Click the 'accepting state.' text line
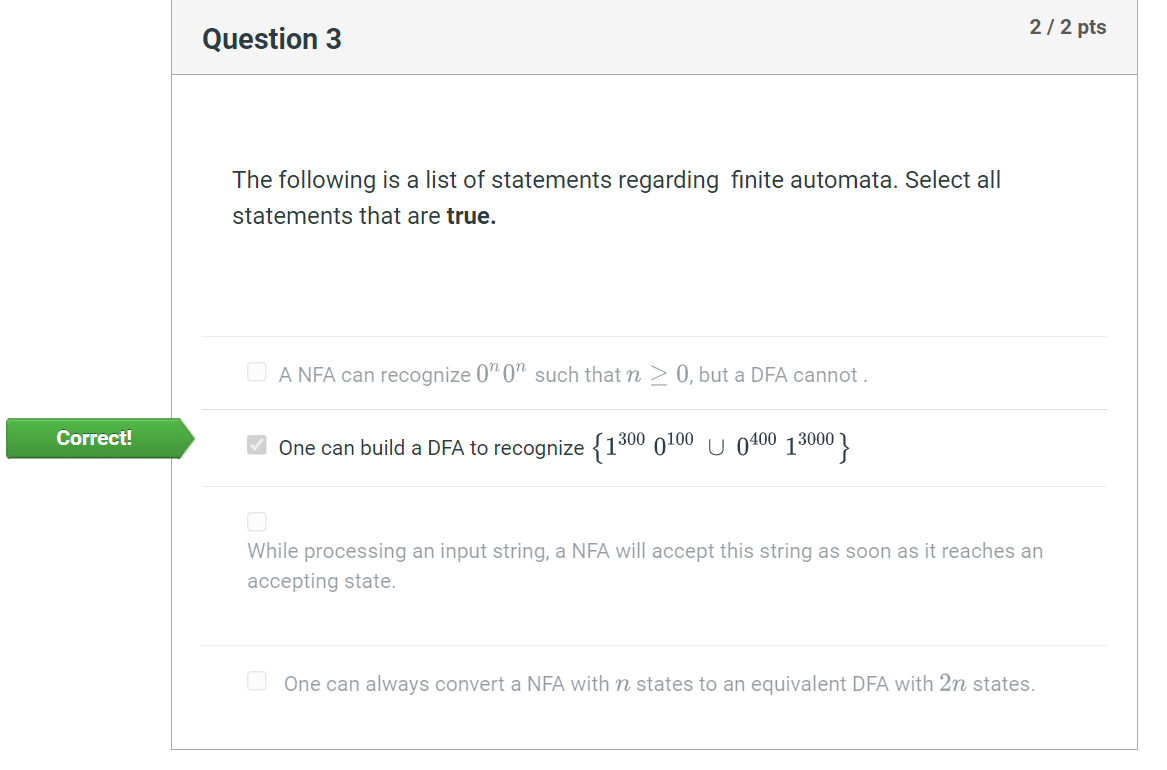The width and height of the screenshot is (1167, 770). click(x=322, y=580)
